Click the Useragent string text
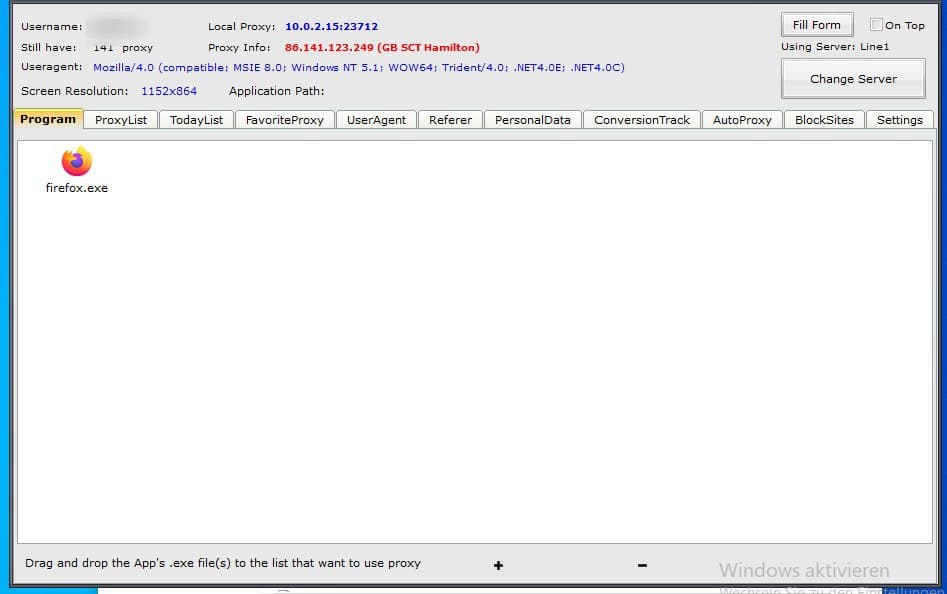 tap(358, 68)
